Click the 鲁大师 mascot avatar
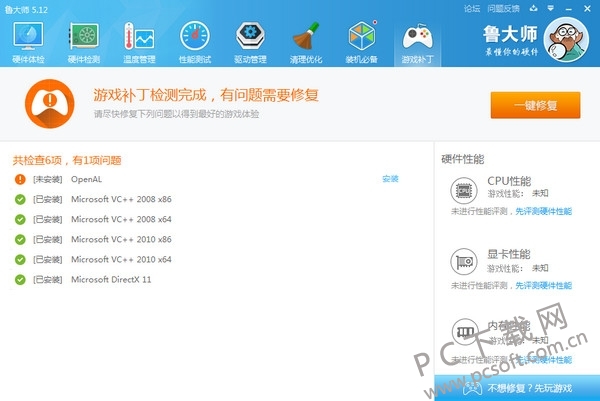This screenshot has height=401, width=600. click(x=566, y=40)
